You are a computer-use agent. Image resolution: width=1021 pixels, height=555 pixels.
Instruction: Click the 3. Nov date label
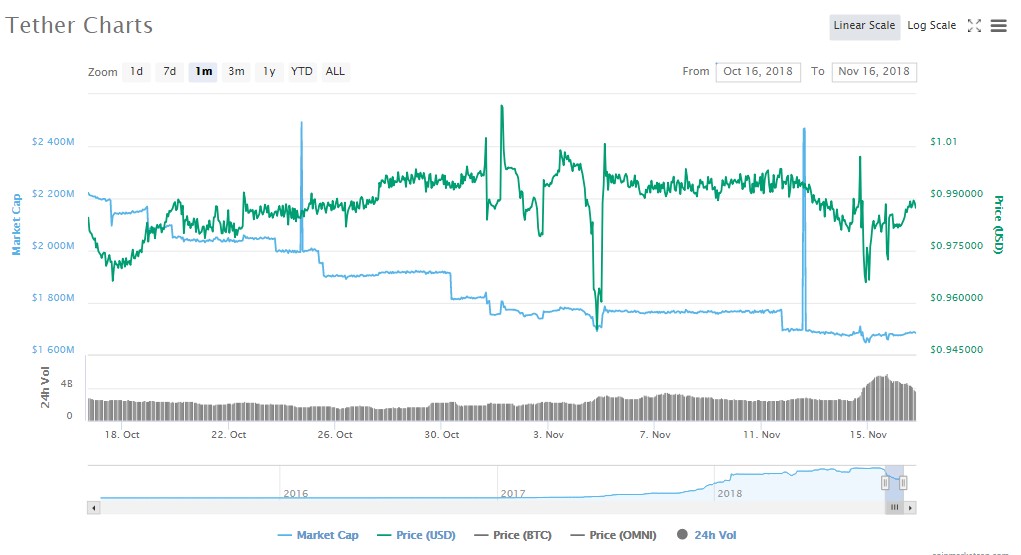coord(548,434)
